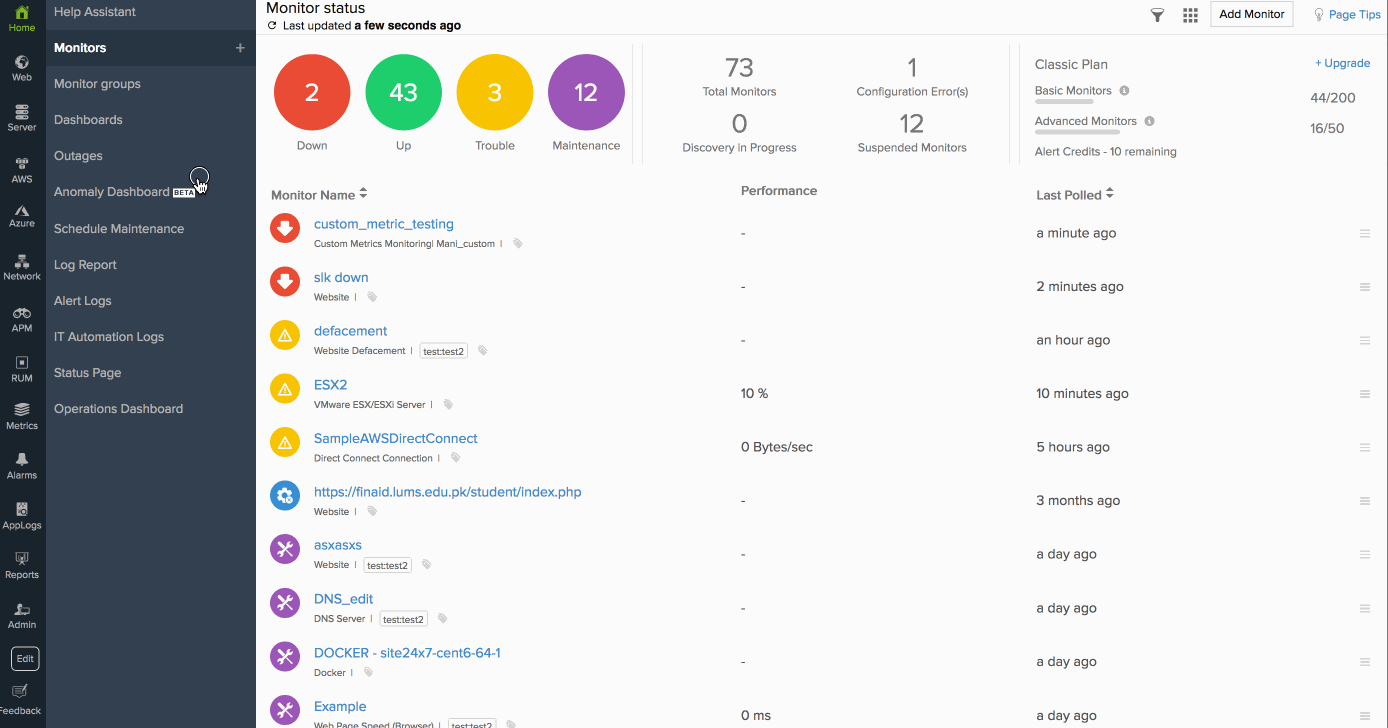Image resolution: width=1388 pixels, height=728 pixels.
Task: Click the Alarms icon in the sidebar
Action: [x=21, y=463]
